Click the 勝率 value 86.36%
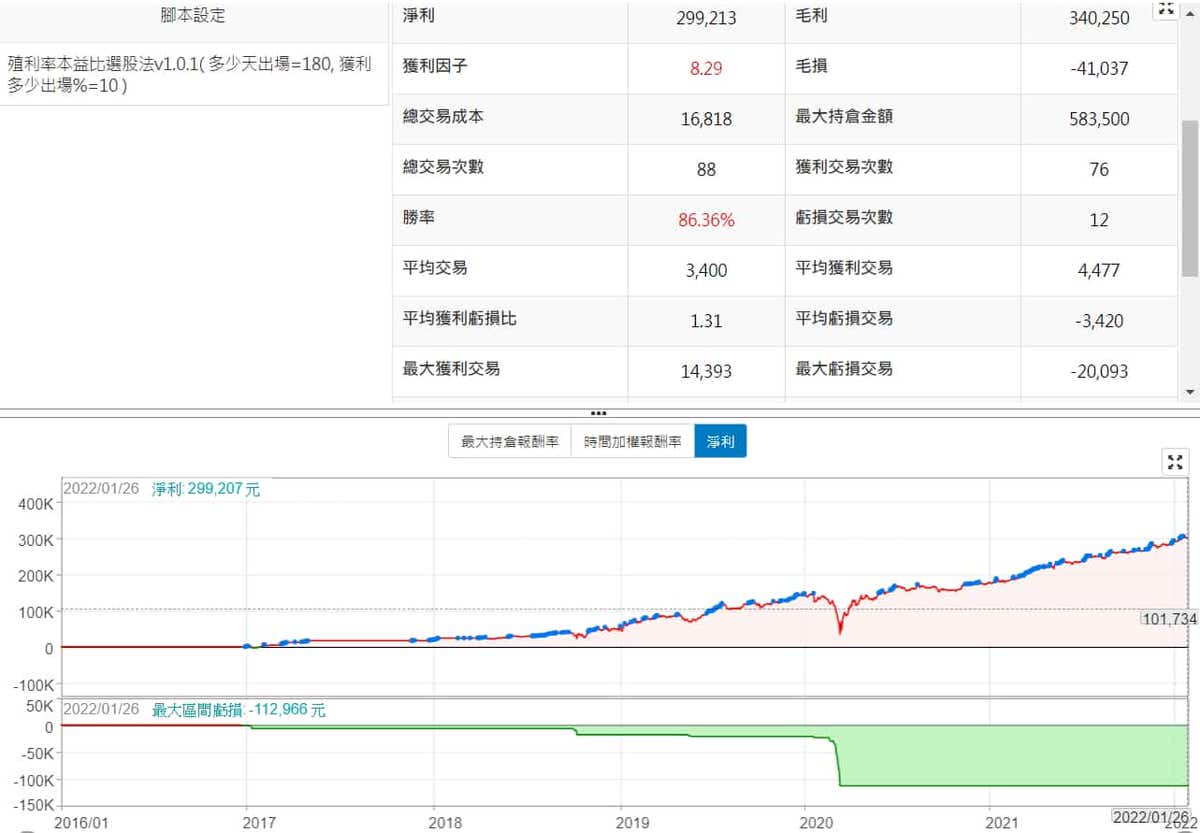This screenshot has height=833, width=1200. pyautogui.click(x=706, y=220)
